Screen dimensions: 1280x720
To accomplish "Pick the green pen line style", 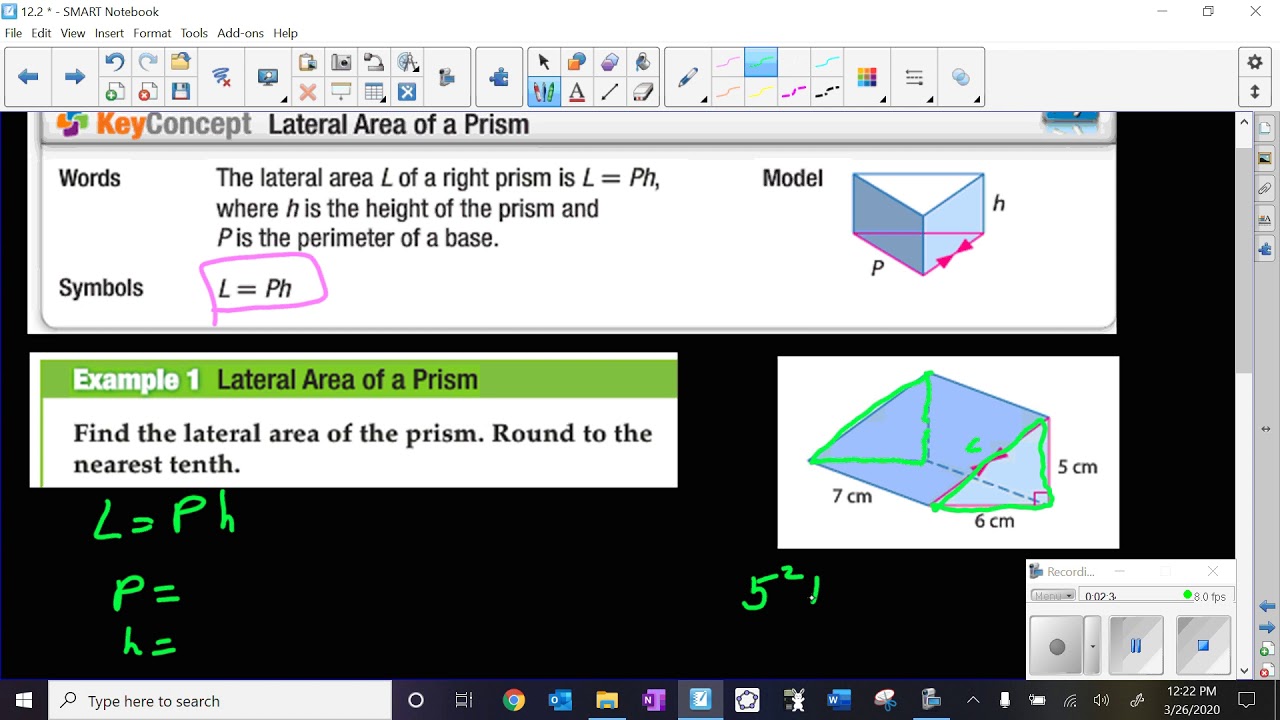I will 761,63.
